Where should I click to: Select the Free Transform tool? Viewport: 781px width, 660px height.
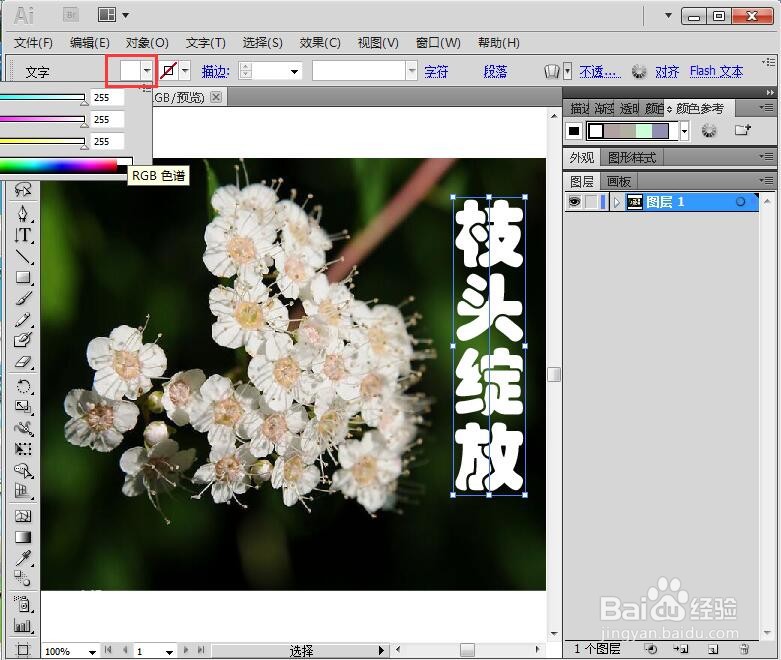click(23, 449)
